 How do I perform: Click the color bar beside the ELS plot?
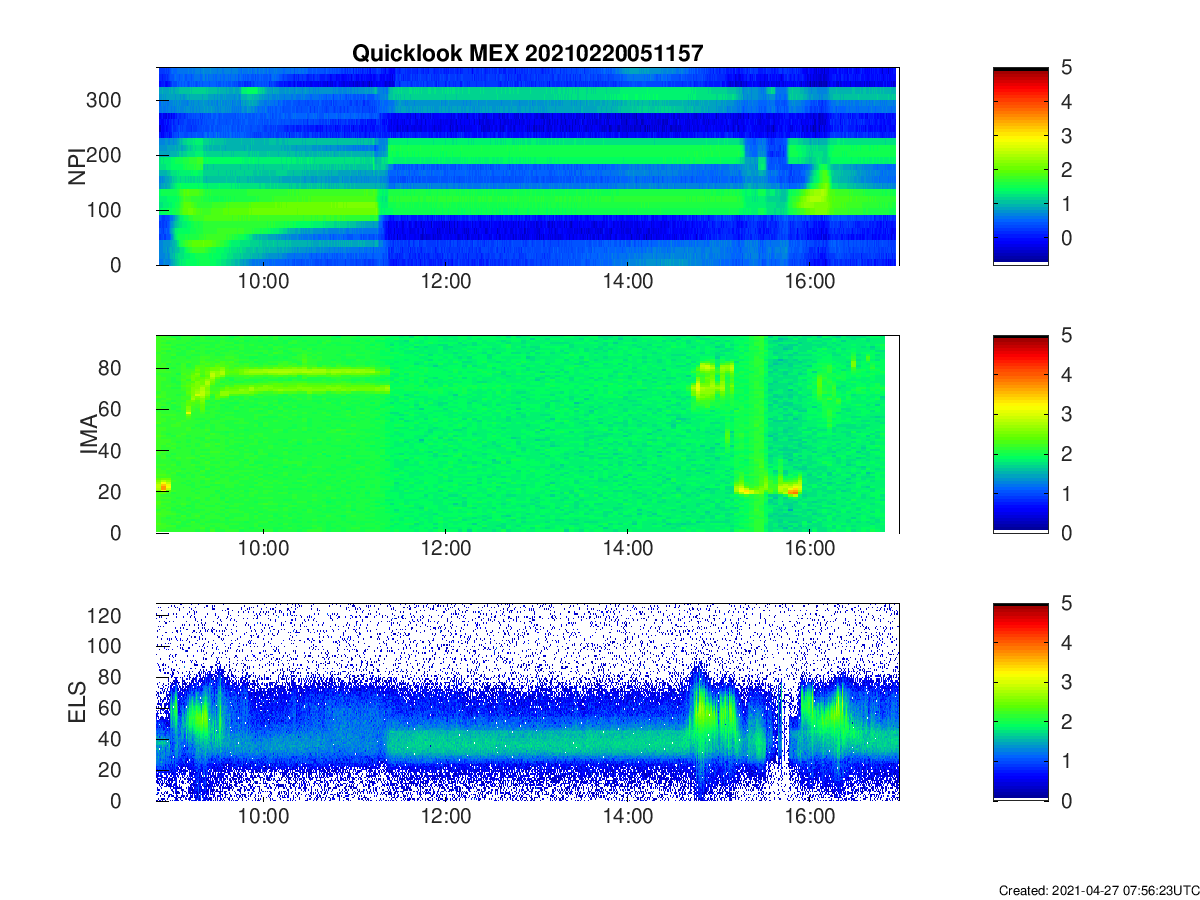coord(1021,702)
